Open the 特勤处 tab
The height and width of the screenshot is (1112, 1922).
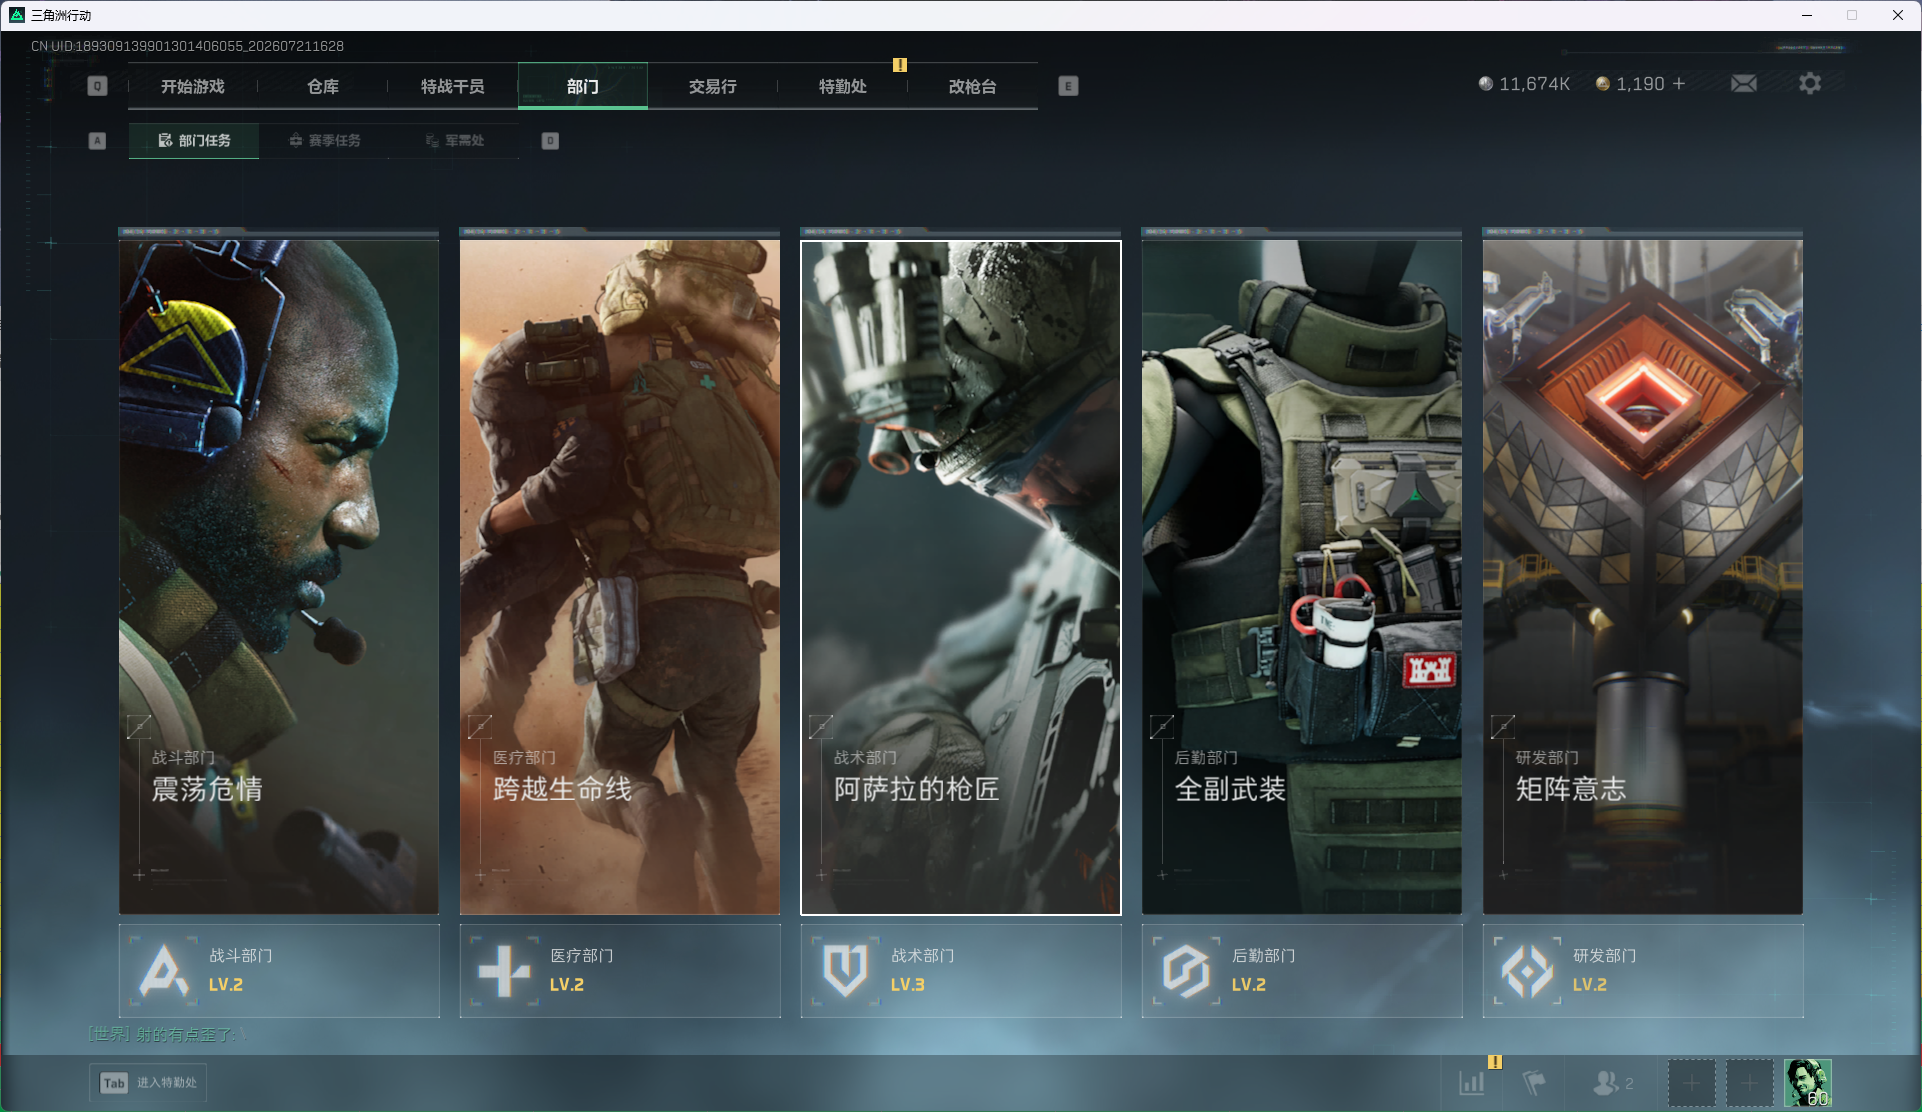point(842,86)
